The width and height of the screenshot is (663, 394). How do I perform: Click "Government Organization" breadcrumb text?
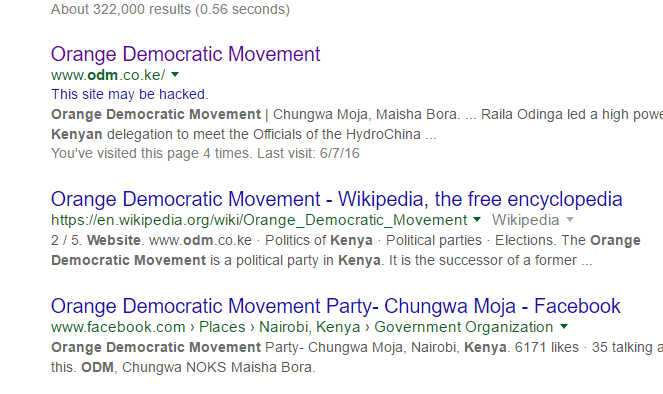[x=464, y=327]
